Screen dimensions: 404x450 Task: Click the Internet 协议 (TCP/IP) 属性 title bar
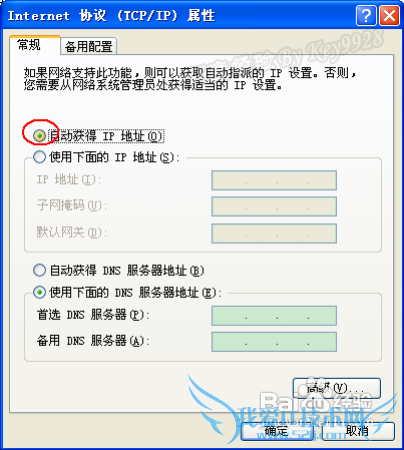coord(180,15)
